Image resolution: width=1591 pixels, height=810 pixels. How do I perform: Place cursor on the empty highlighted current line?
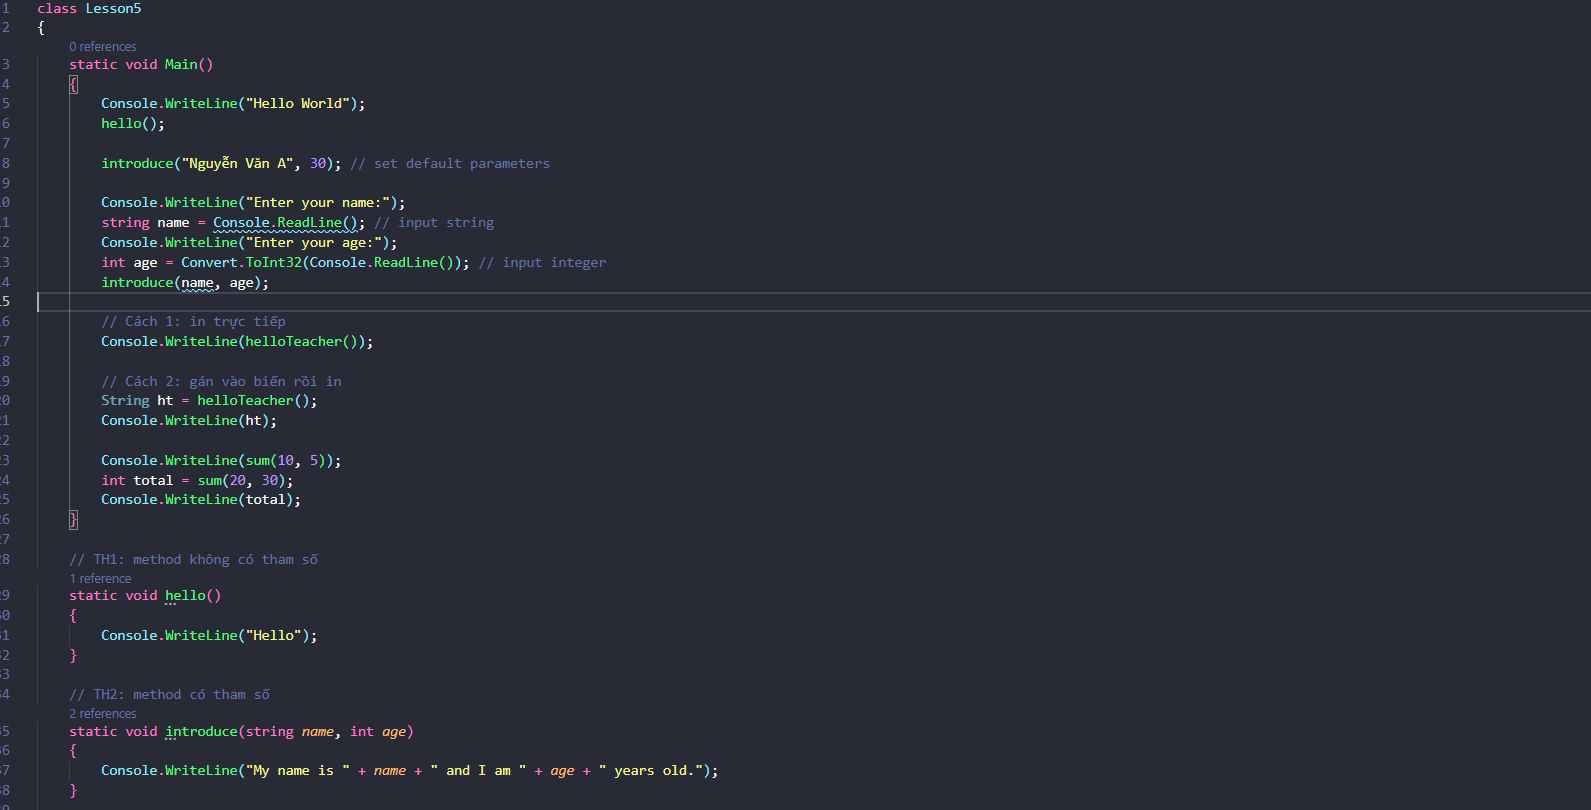pyautogui.click(x=400, y=302)
